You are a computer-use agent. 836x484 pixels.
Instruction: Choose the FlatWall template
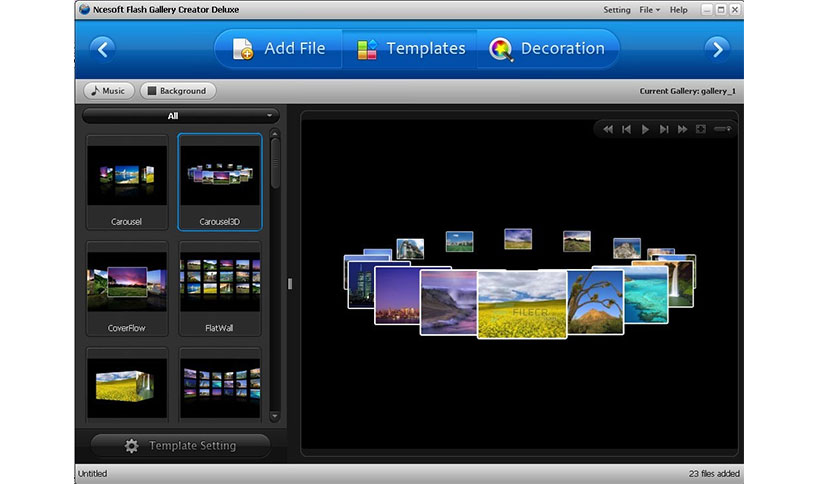tap(220, 288)
